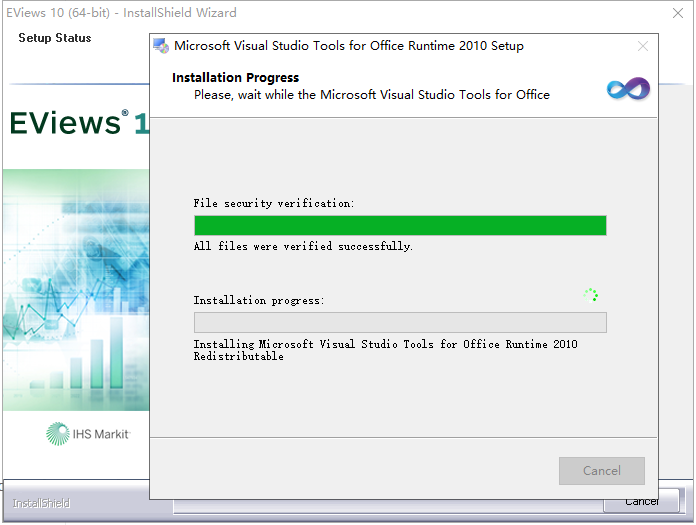Click the IHS Markit logo
Viewport: 696px width, 525px height.
pos(88,433)
